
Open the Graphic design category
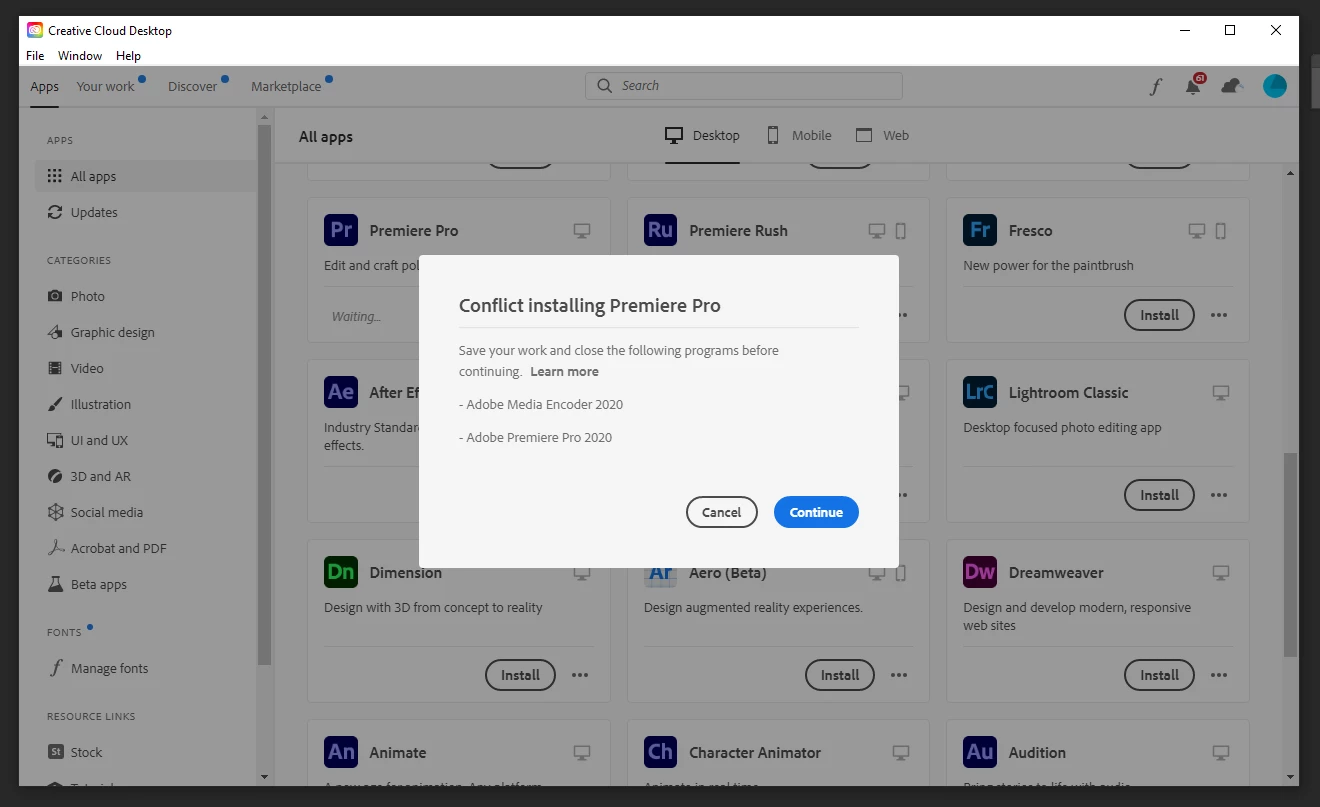pos(101,332)
